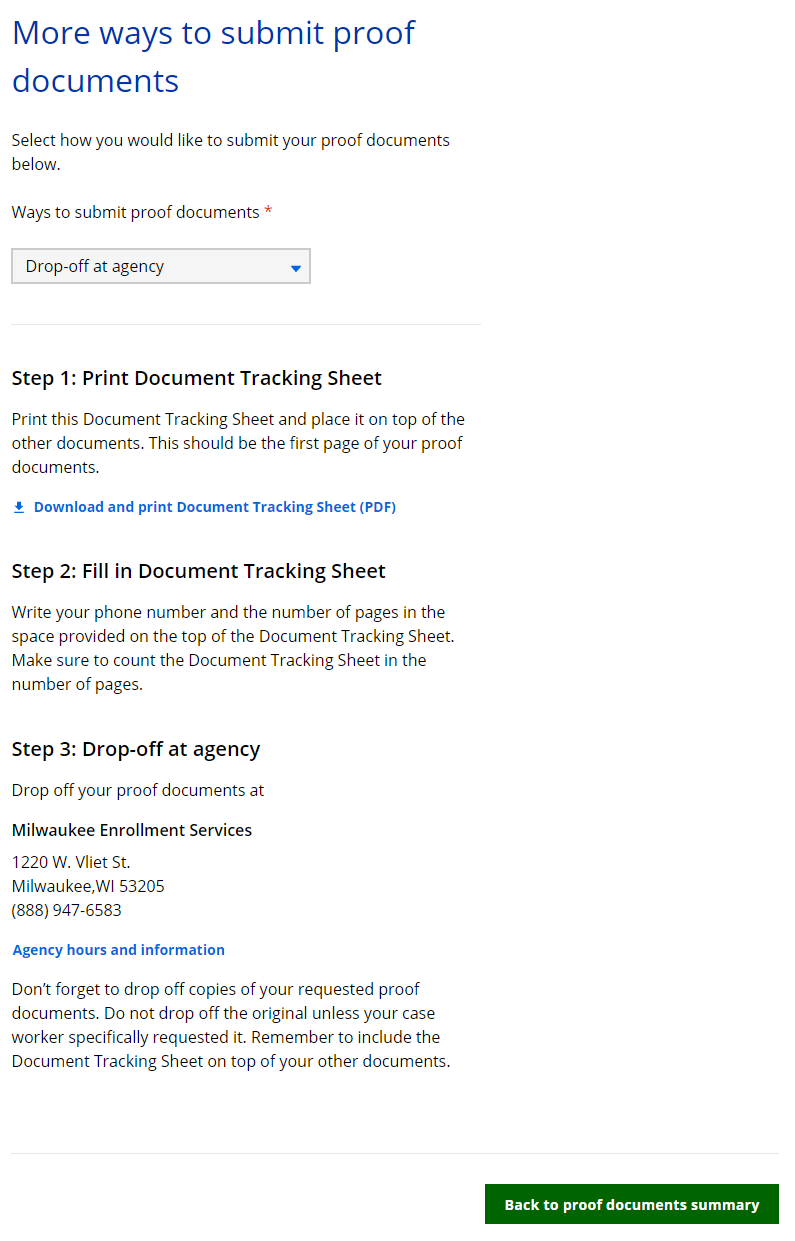This screenshot has height=1241, width=795.
Task: Open the Agency hours and information link
Action: coord(118,950)
